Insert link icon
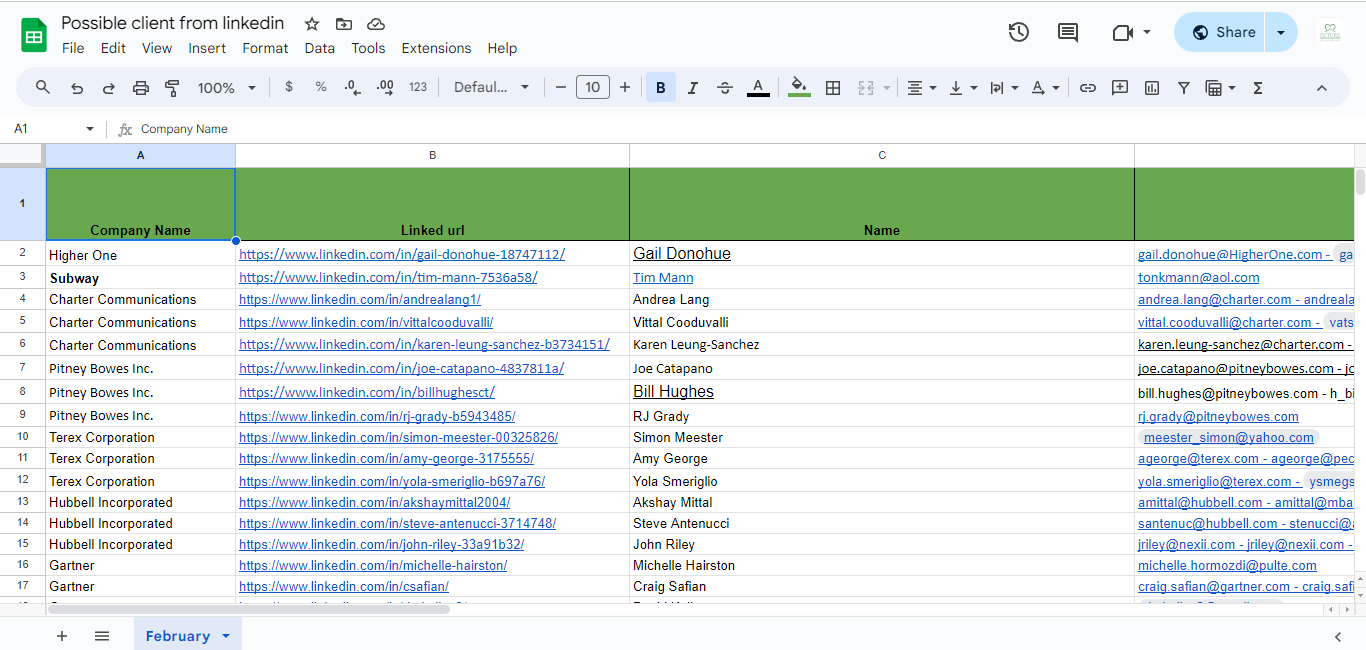Screen dimensions: 1366x650 coord(1088,88)
